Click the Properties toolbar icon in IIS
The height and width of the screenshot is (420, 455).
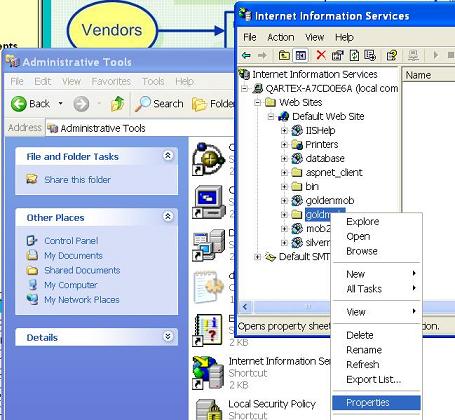[x=337, y=55]
